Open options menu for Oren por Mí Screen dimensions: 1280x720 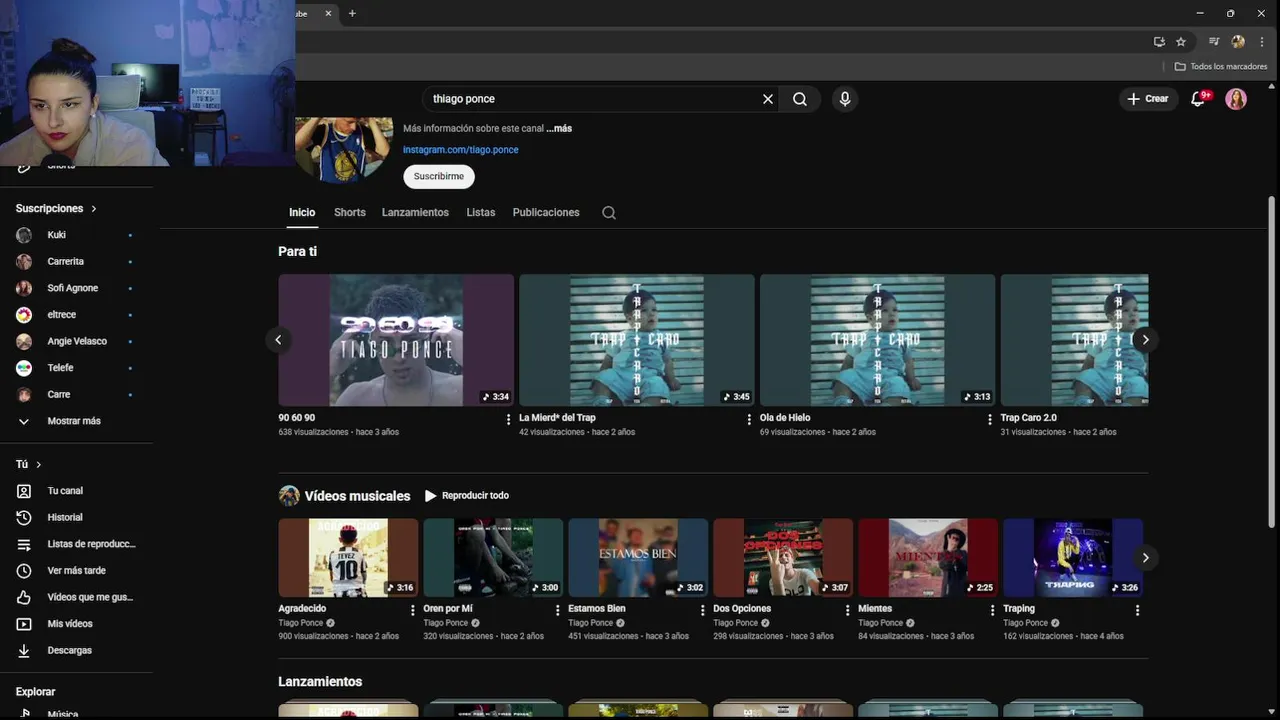coord(557,610)
